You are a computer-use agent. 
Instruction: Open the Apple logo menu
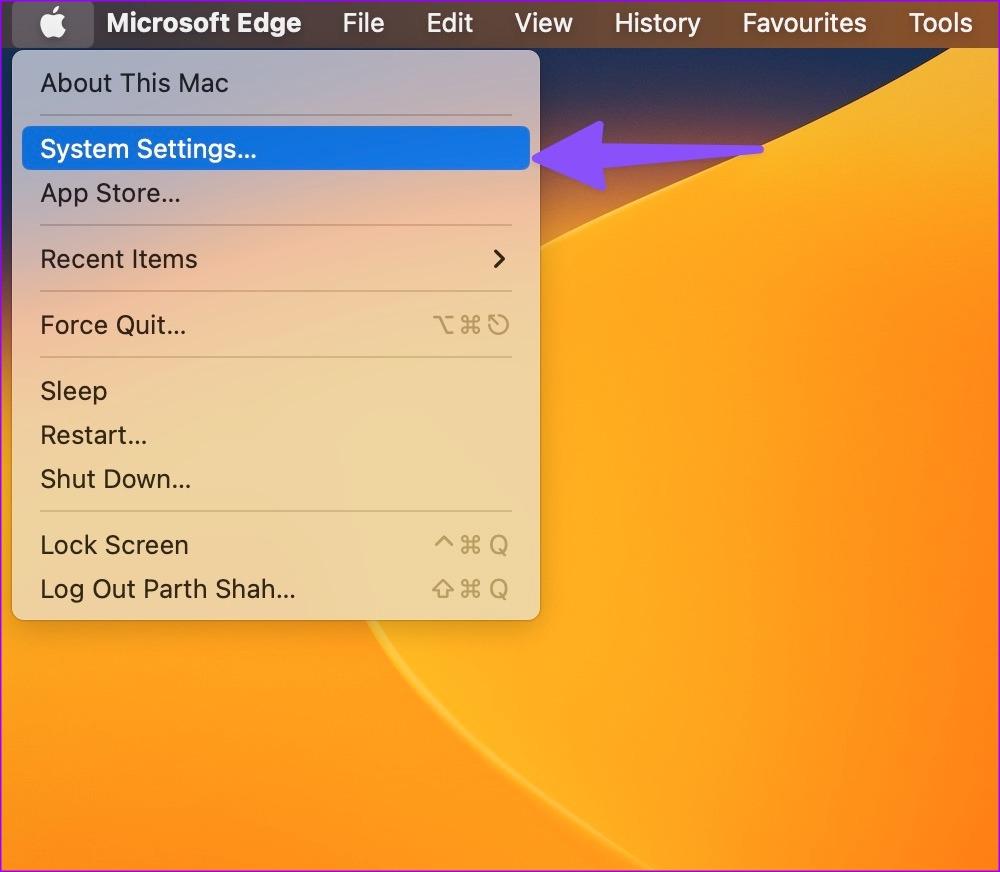pos(53,24)
